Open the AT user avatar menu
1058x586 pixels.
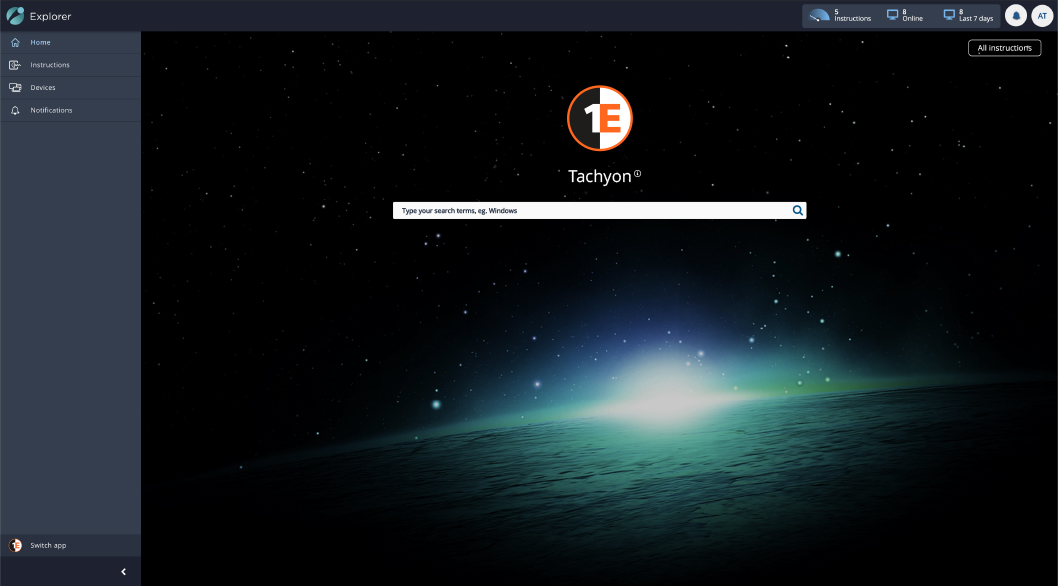click(1042, 16)
